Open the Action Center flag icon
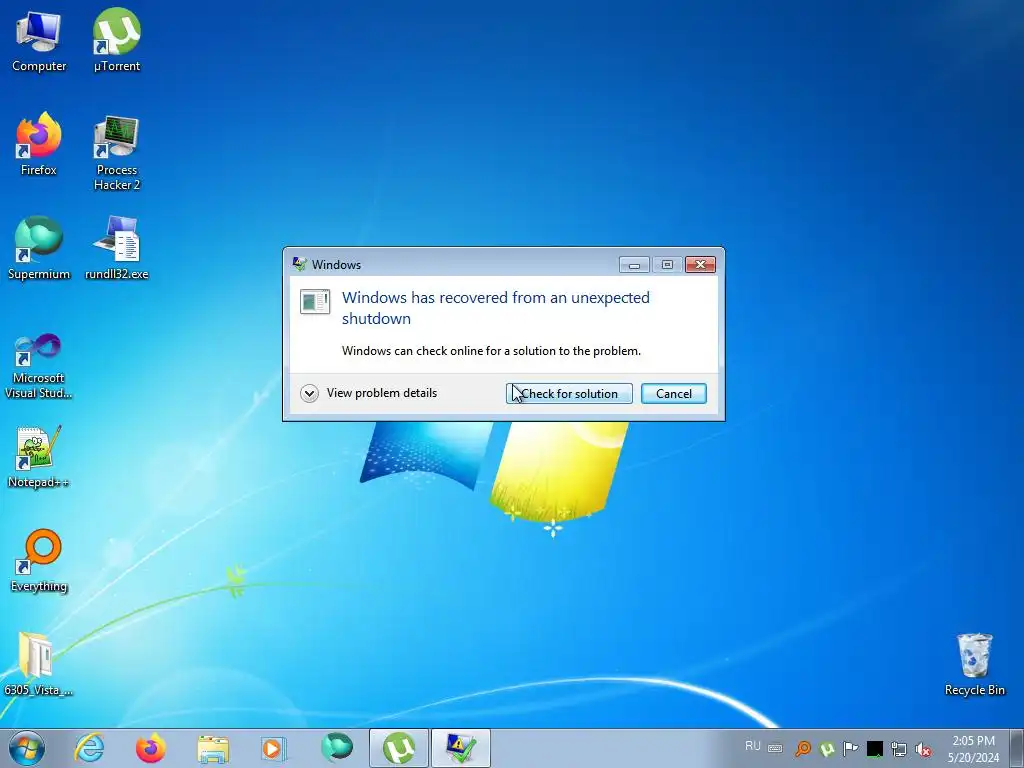Viewport: 1024px width, 768px height. tap(850, 748)
